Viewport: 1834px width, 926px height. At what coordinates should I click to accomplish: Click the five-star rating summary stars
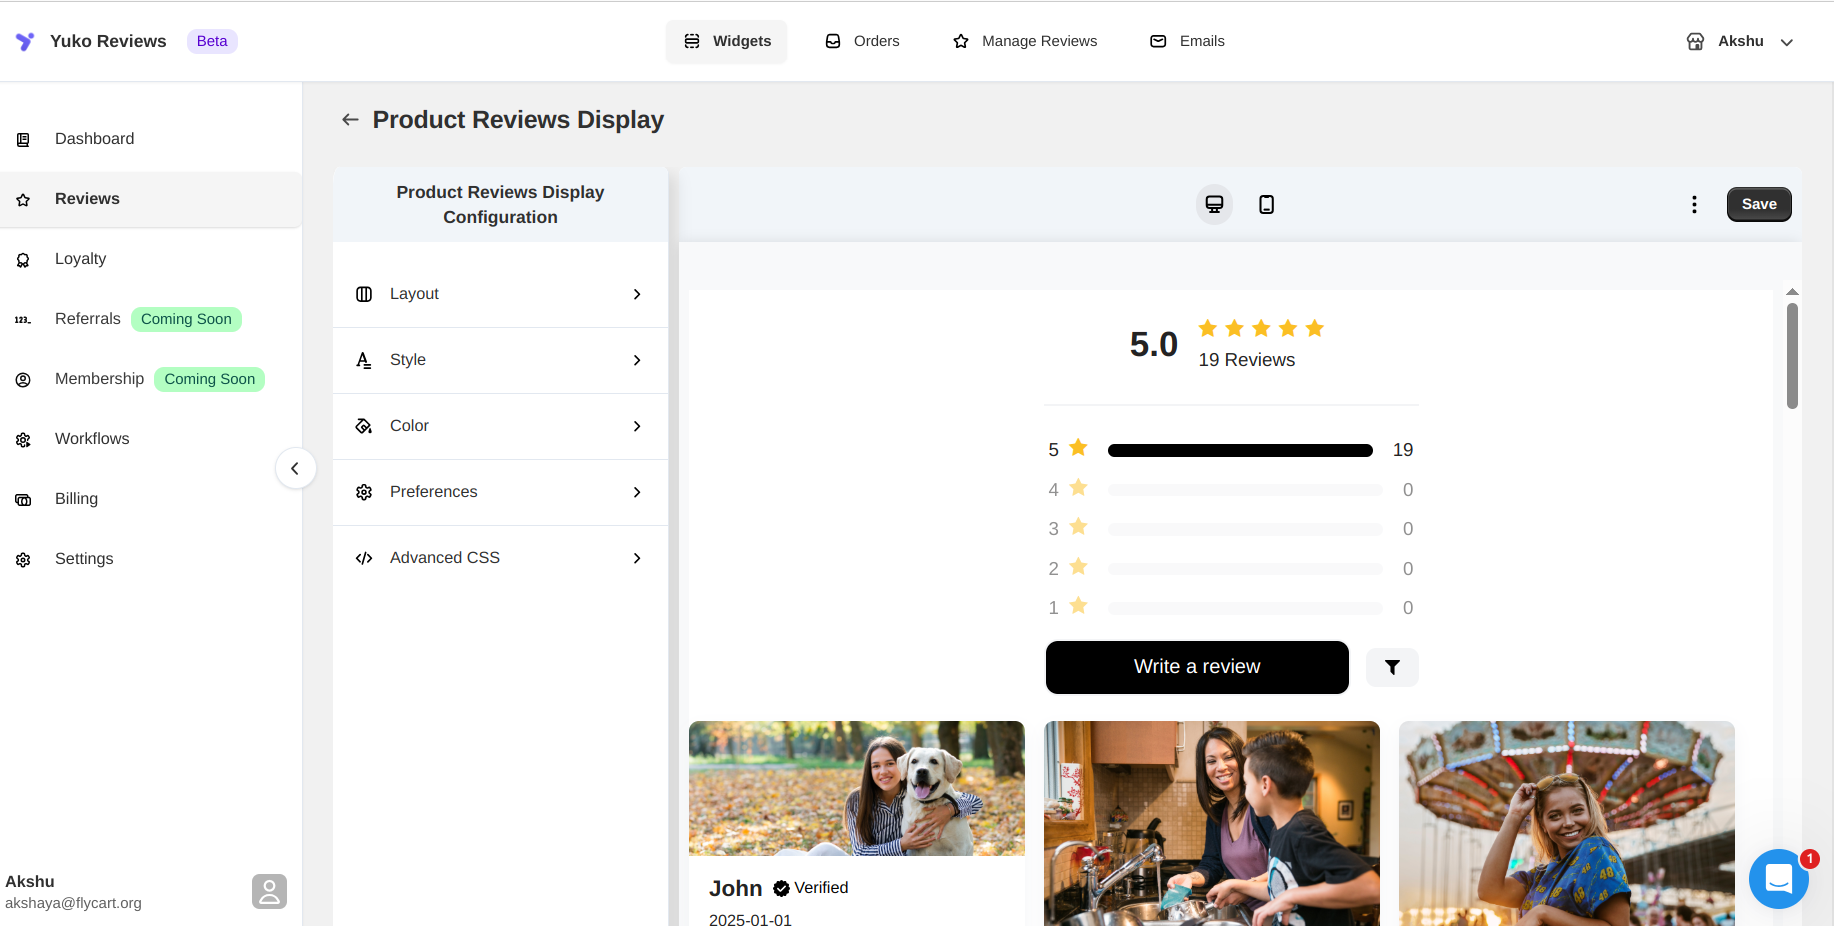click(x=1261, y=328)
